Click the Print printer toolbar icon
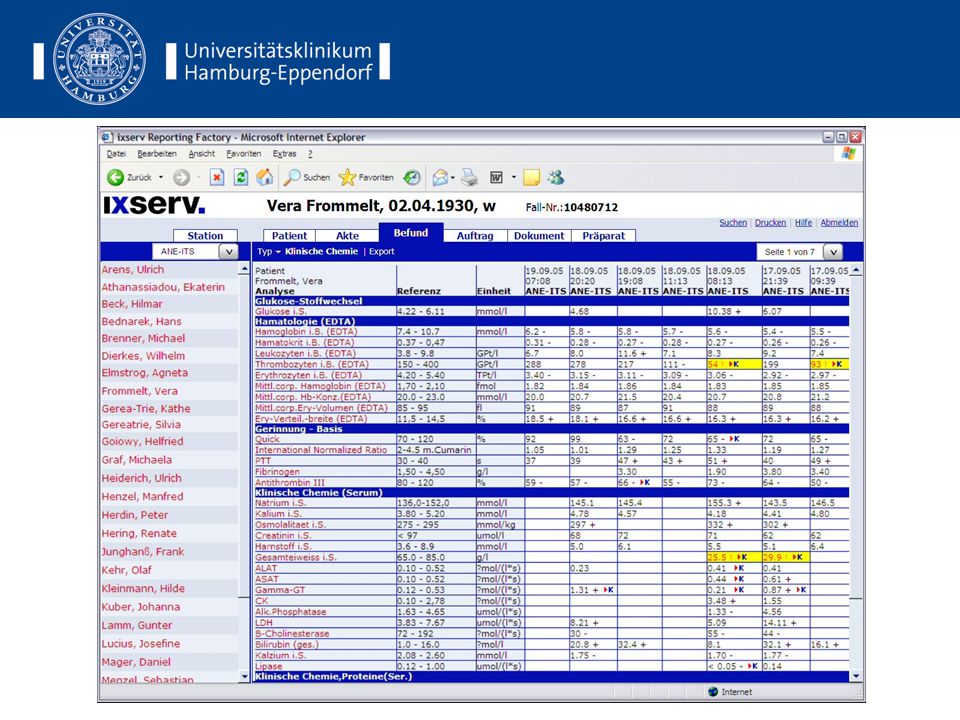Image resolution: width=960 pixels, height=720 pixels. [x=470, y=178]
